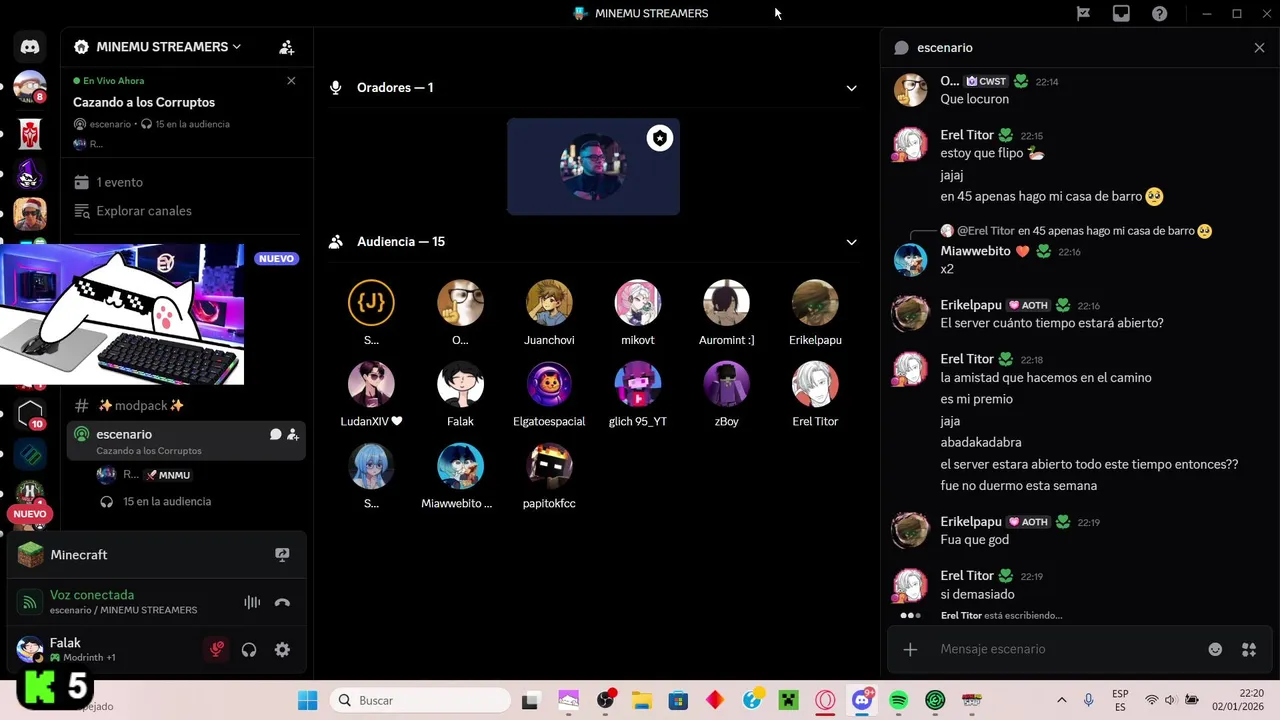Click mikovt audience avatar
Screen dimensions: 1280x720
click(638, 303)
